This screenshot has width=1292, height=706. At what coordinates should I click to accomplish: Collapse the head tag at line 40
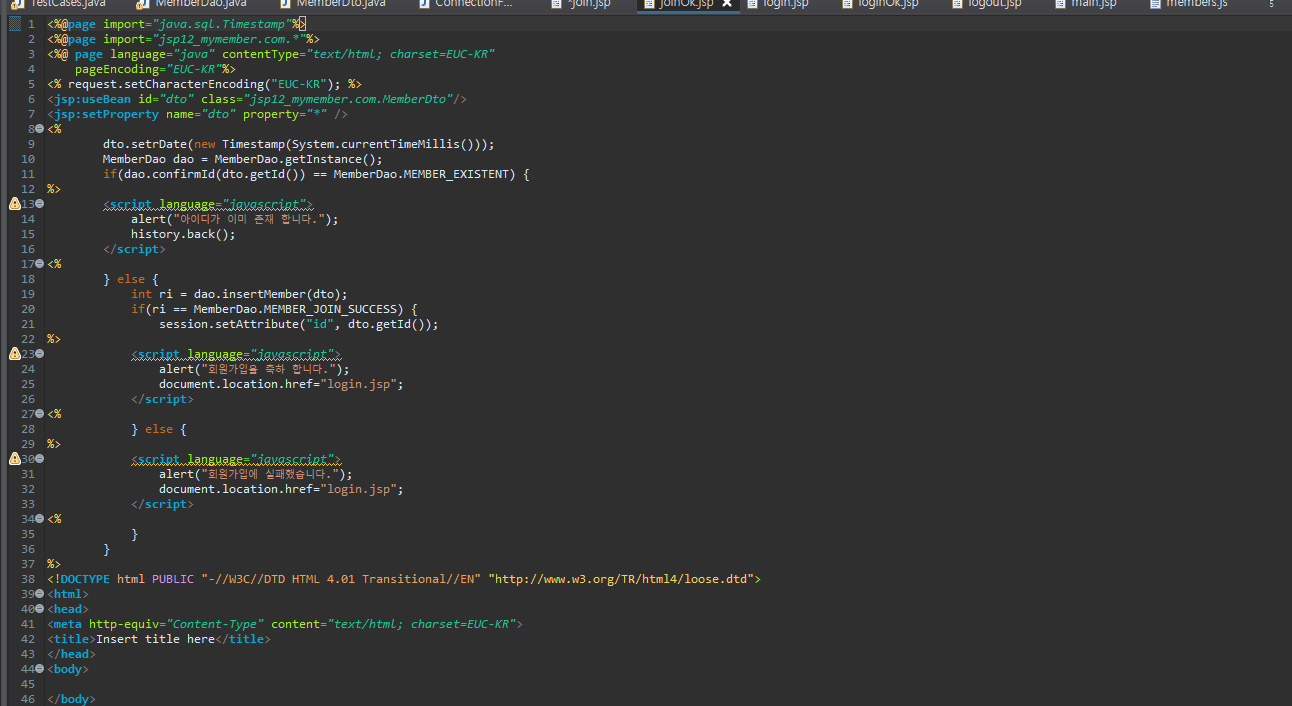[x=40, y=609]
